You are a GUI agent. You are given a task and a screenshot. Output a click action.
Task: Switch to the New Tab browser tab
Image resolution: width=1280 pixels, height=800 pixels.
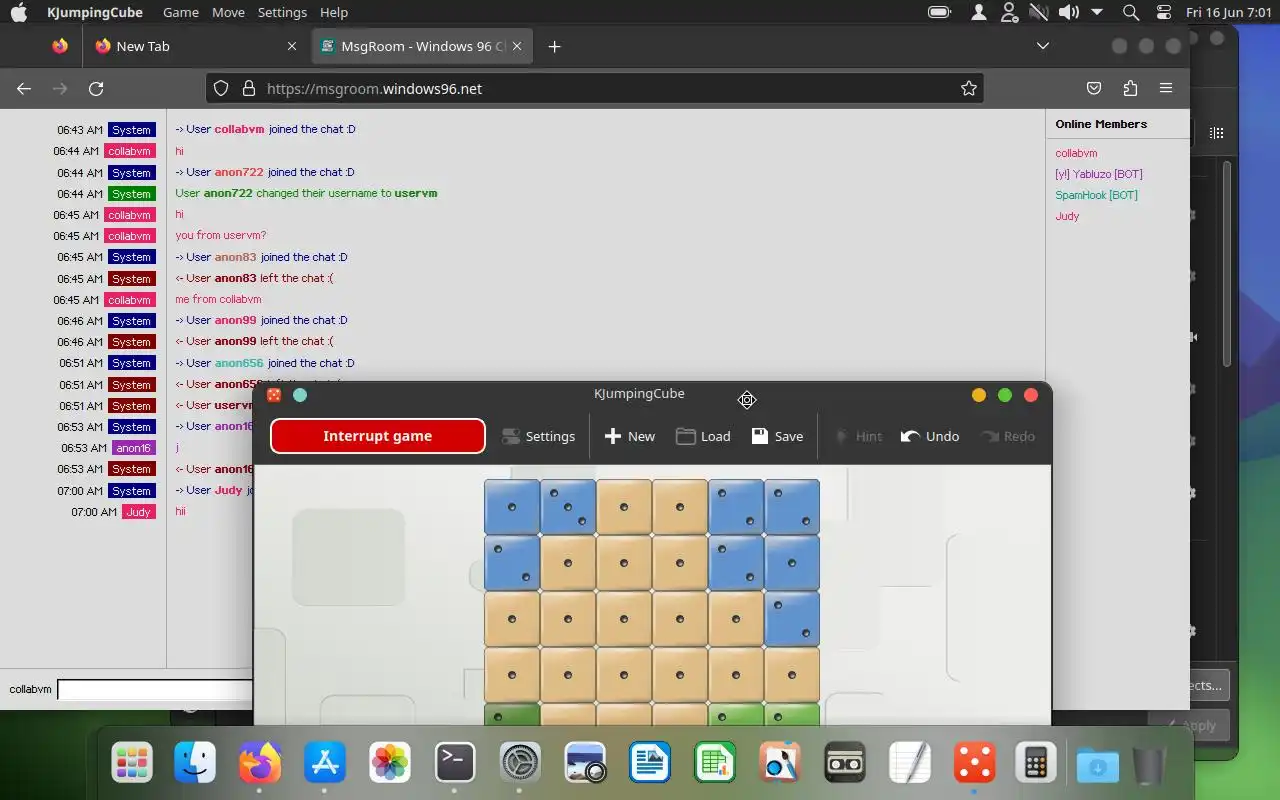click(x=195, y=46)
